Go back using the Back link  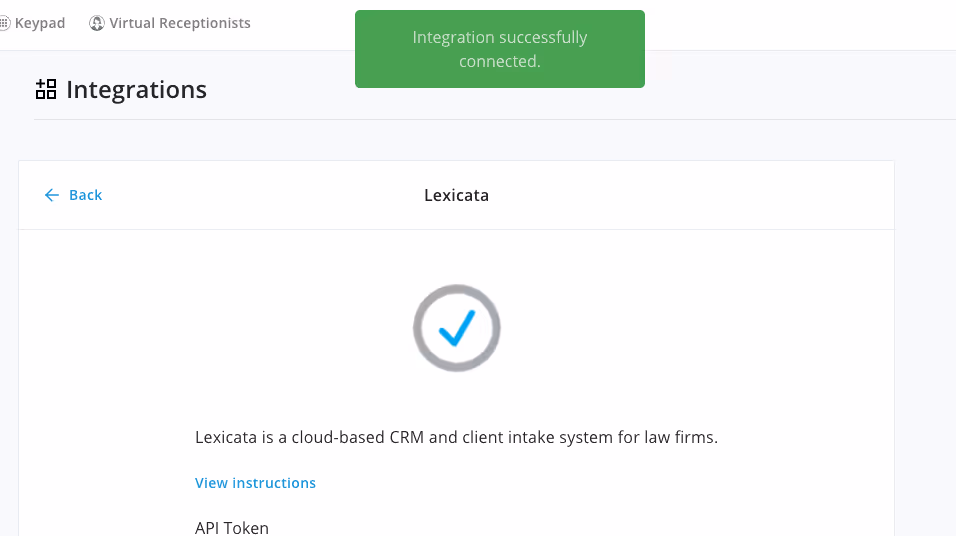tap(73, 195)
